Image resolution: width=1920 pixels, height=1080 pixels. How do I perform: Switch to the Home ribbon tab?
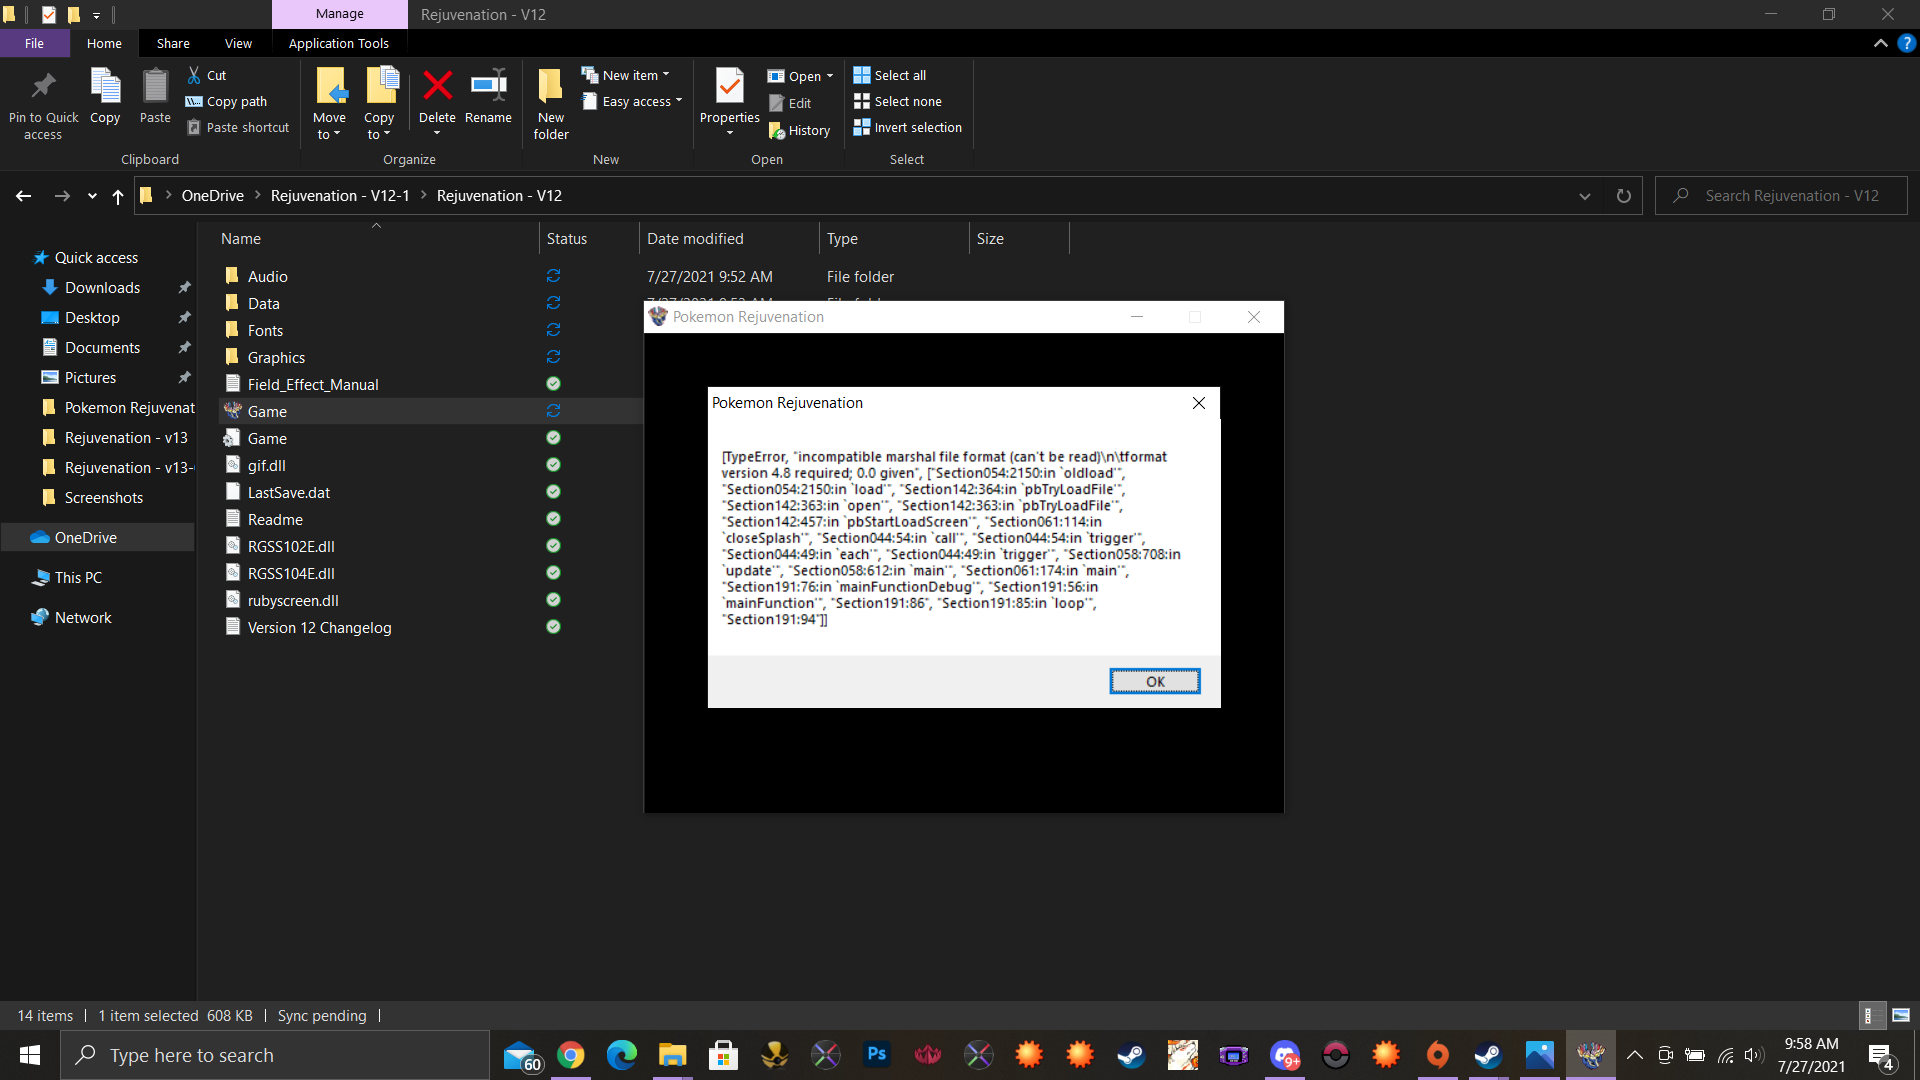(104, 43)
